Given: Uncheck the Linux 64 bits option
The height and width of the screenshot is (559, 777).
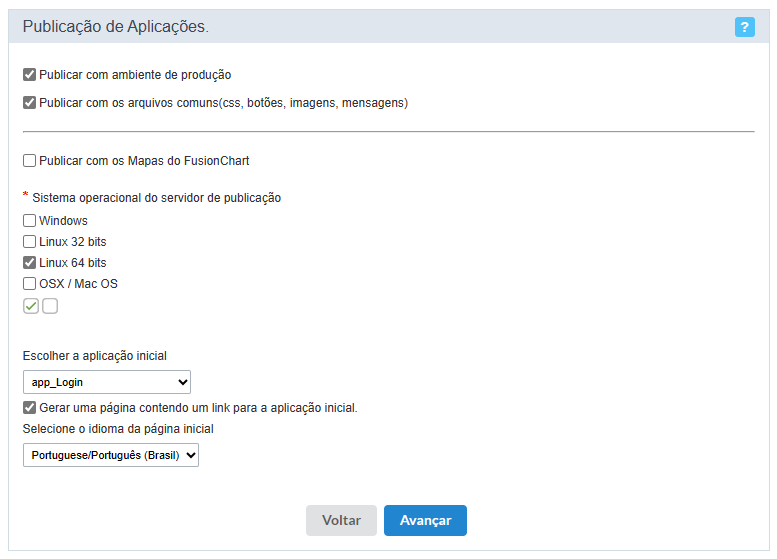Looking at the screenshot, I should pos(30,263).
